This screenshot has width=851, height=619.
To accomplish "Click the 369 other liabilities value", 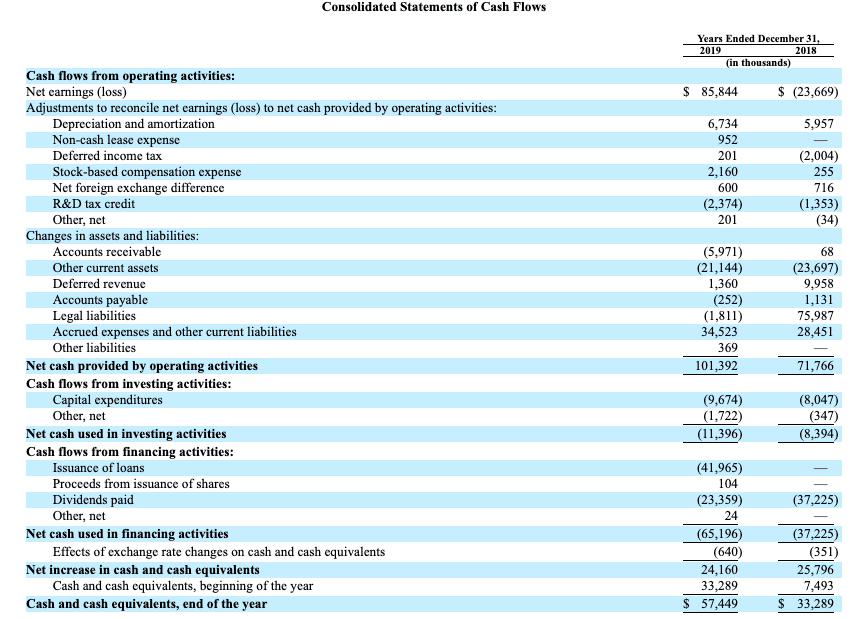I will coord(728,348).
